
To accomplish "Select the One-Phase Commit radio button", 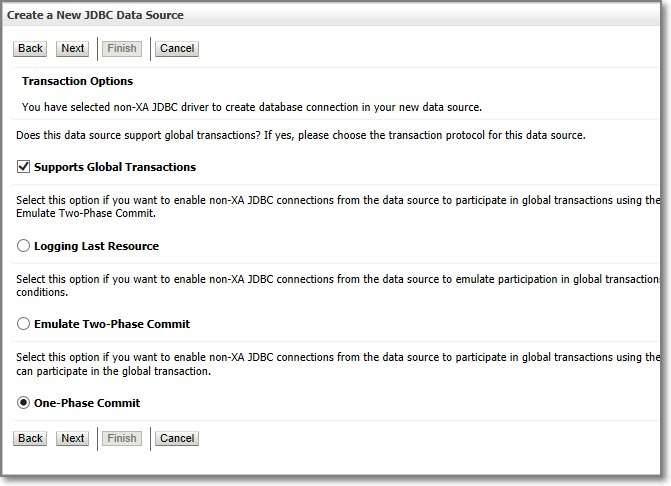I will coord(24,403).
